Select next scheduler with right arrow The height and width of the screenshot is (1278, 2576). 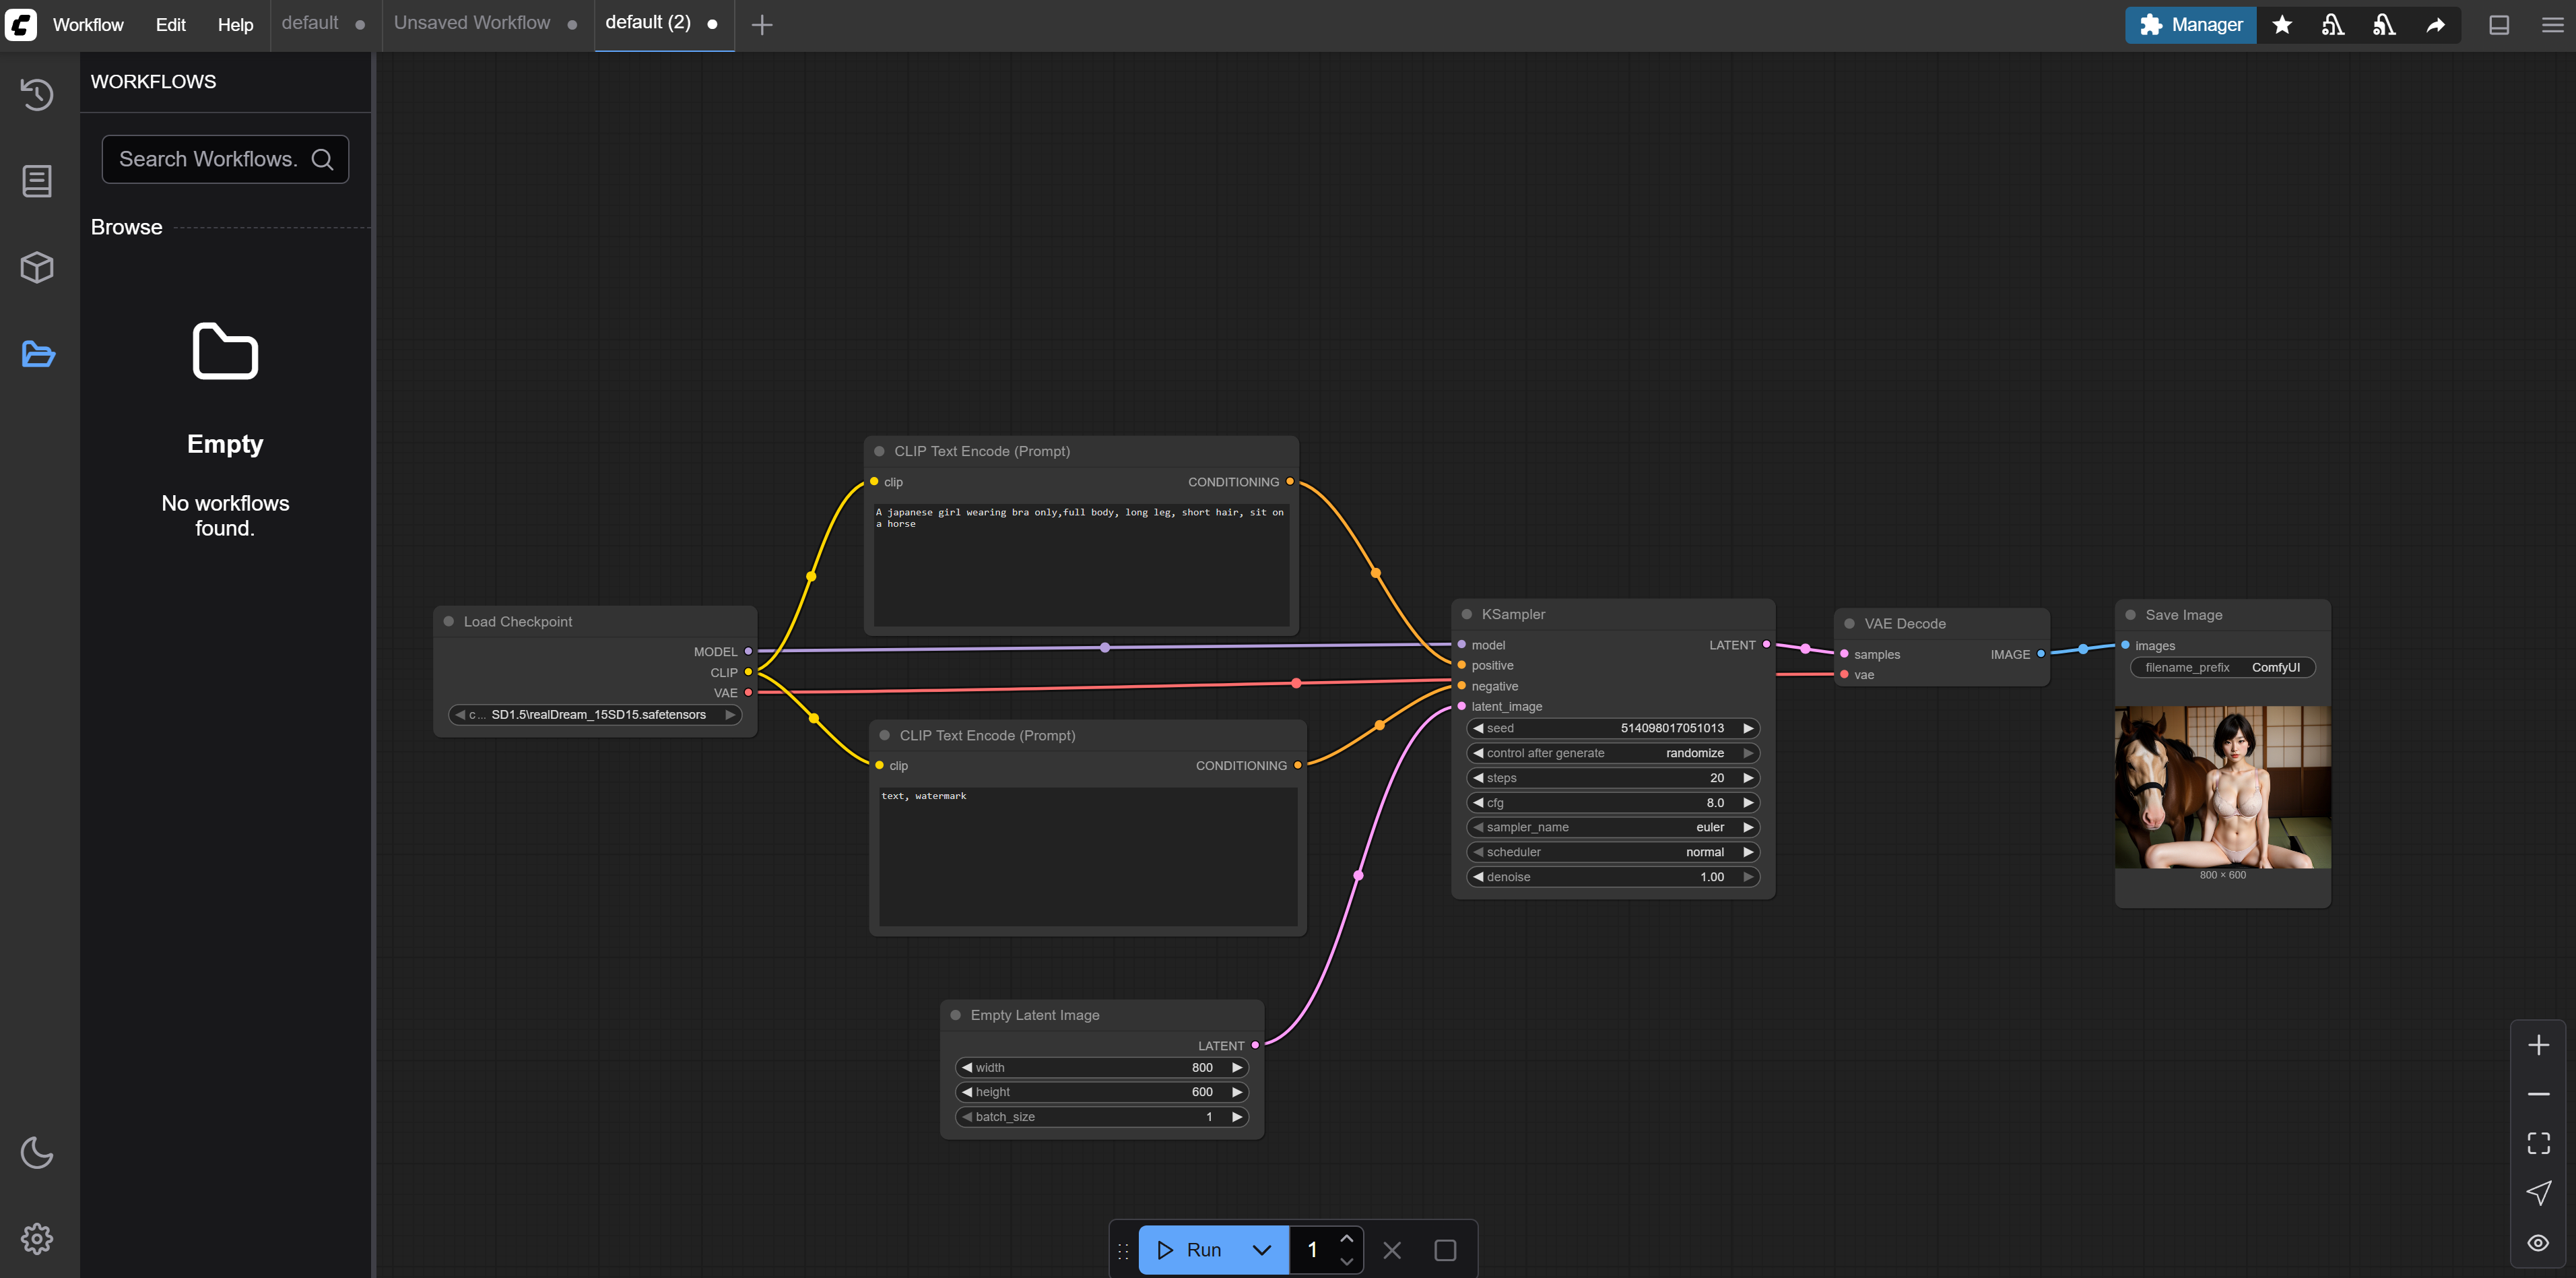click(1747, 852)
